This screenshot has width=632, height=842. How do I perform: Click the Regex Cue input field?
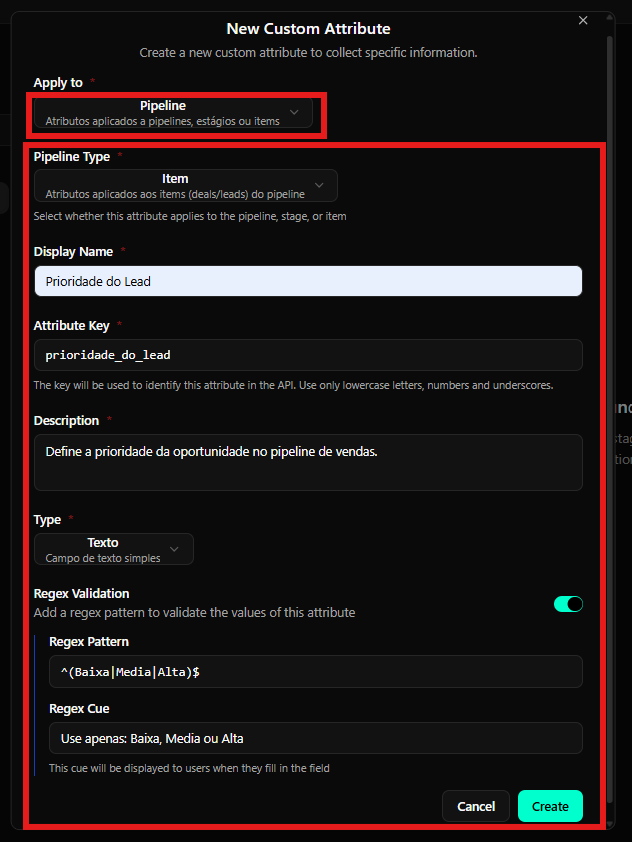[x=316, y=738]
